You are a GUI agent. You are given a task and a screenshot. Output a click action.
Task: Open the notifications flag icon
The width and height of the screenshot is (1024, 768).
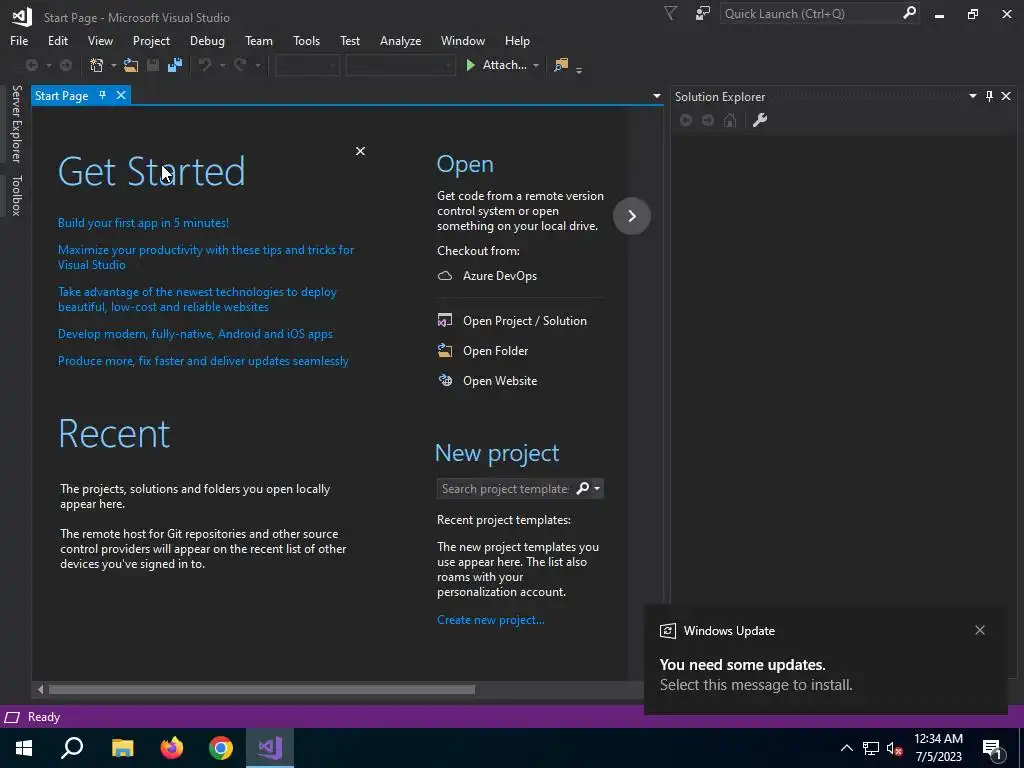point(671,14)
